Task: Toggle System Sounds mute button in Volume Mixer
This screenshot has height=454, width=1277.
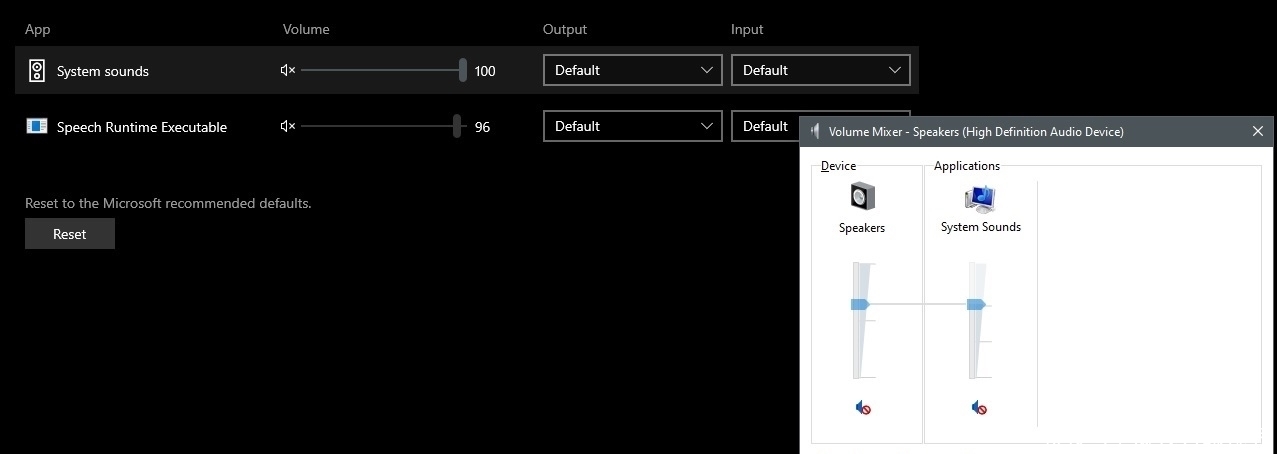Action: [980, 407]
